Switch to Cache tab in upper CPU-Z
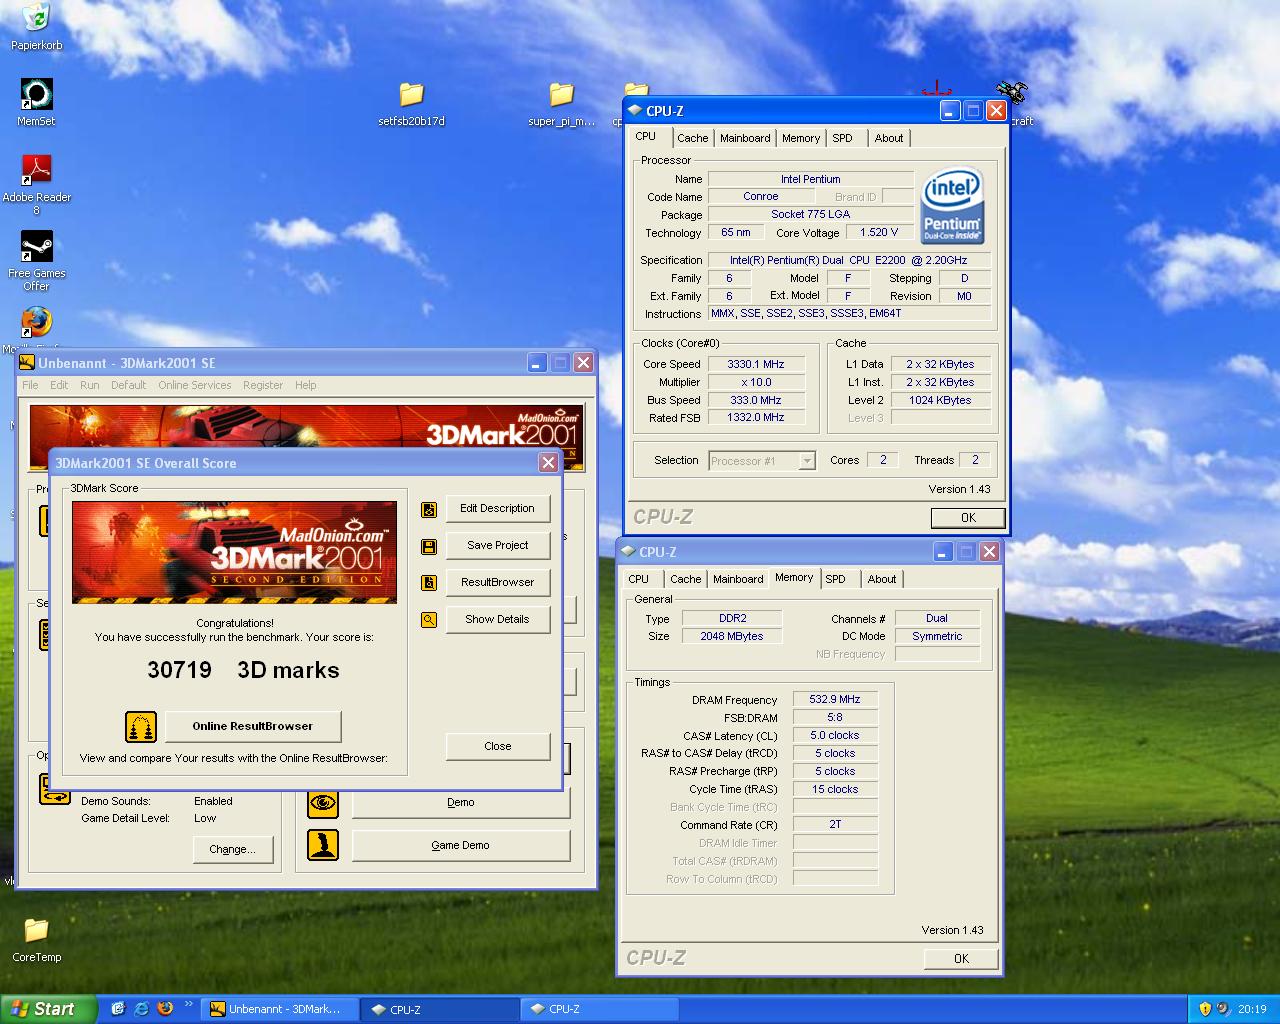Image resolution: width=1280 pixels, height=1024 pixels. point(692,139)
